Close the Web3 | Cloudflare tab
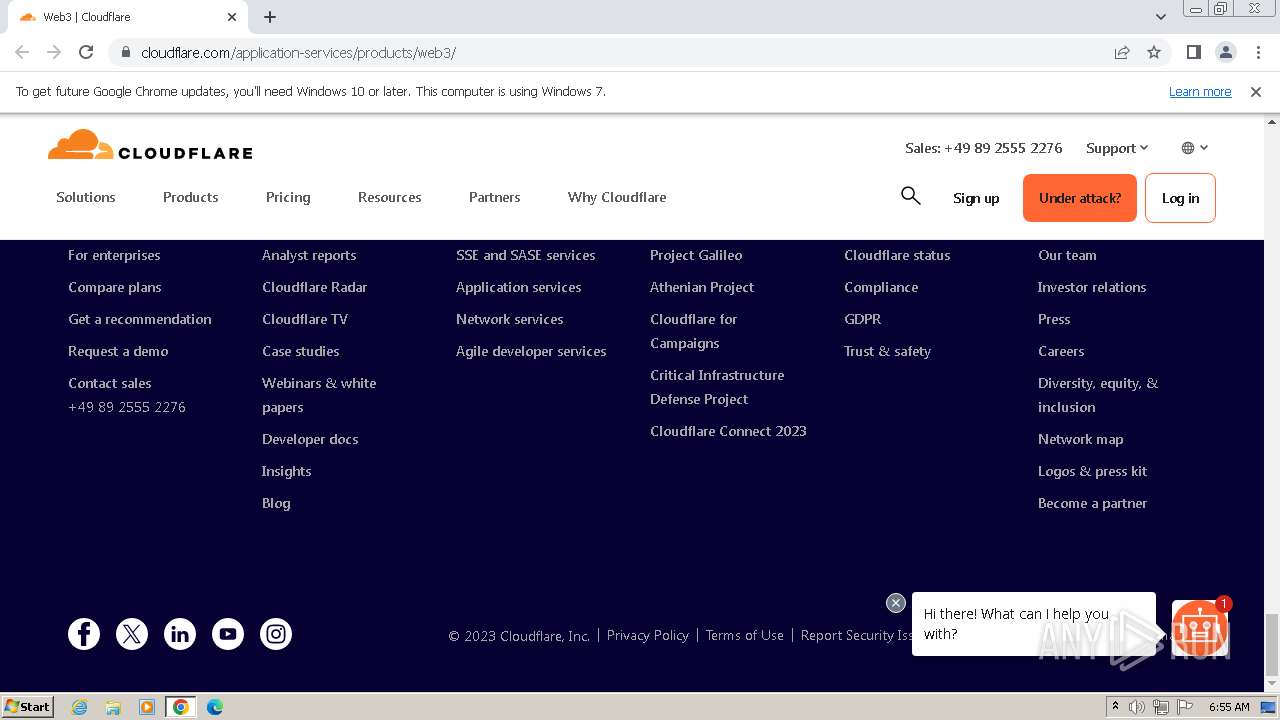Viewport: 1280px width, 720px height. point(232,17)
